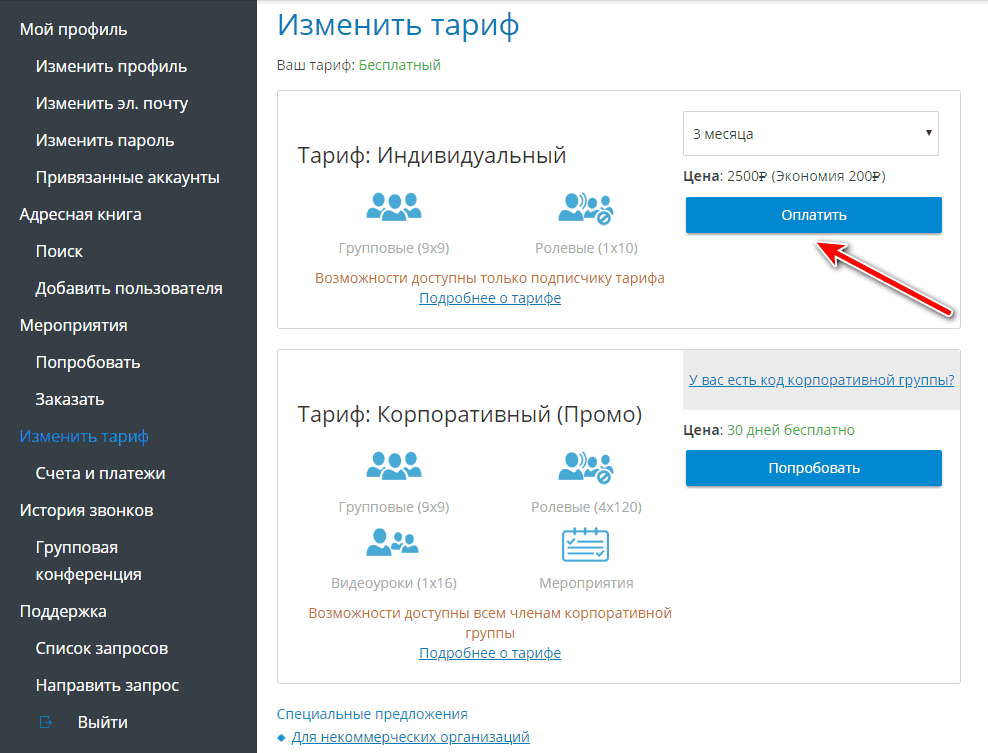
Task: Click the Ролевые (4x120) label
Action: 586,507
